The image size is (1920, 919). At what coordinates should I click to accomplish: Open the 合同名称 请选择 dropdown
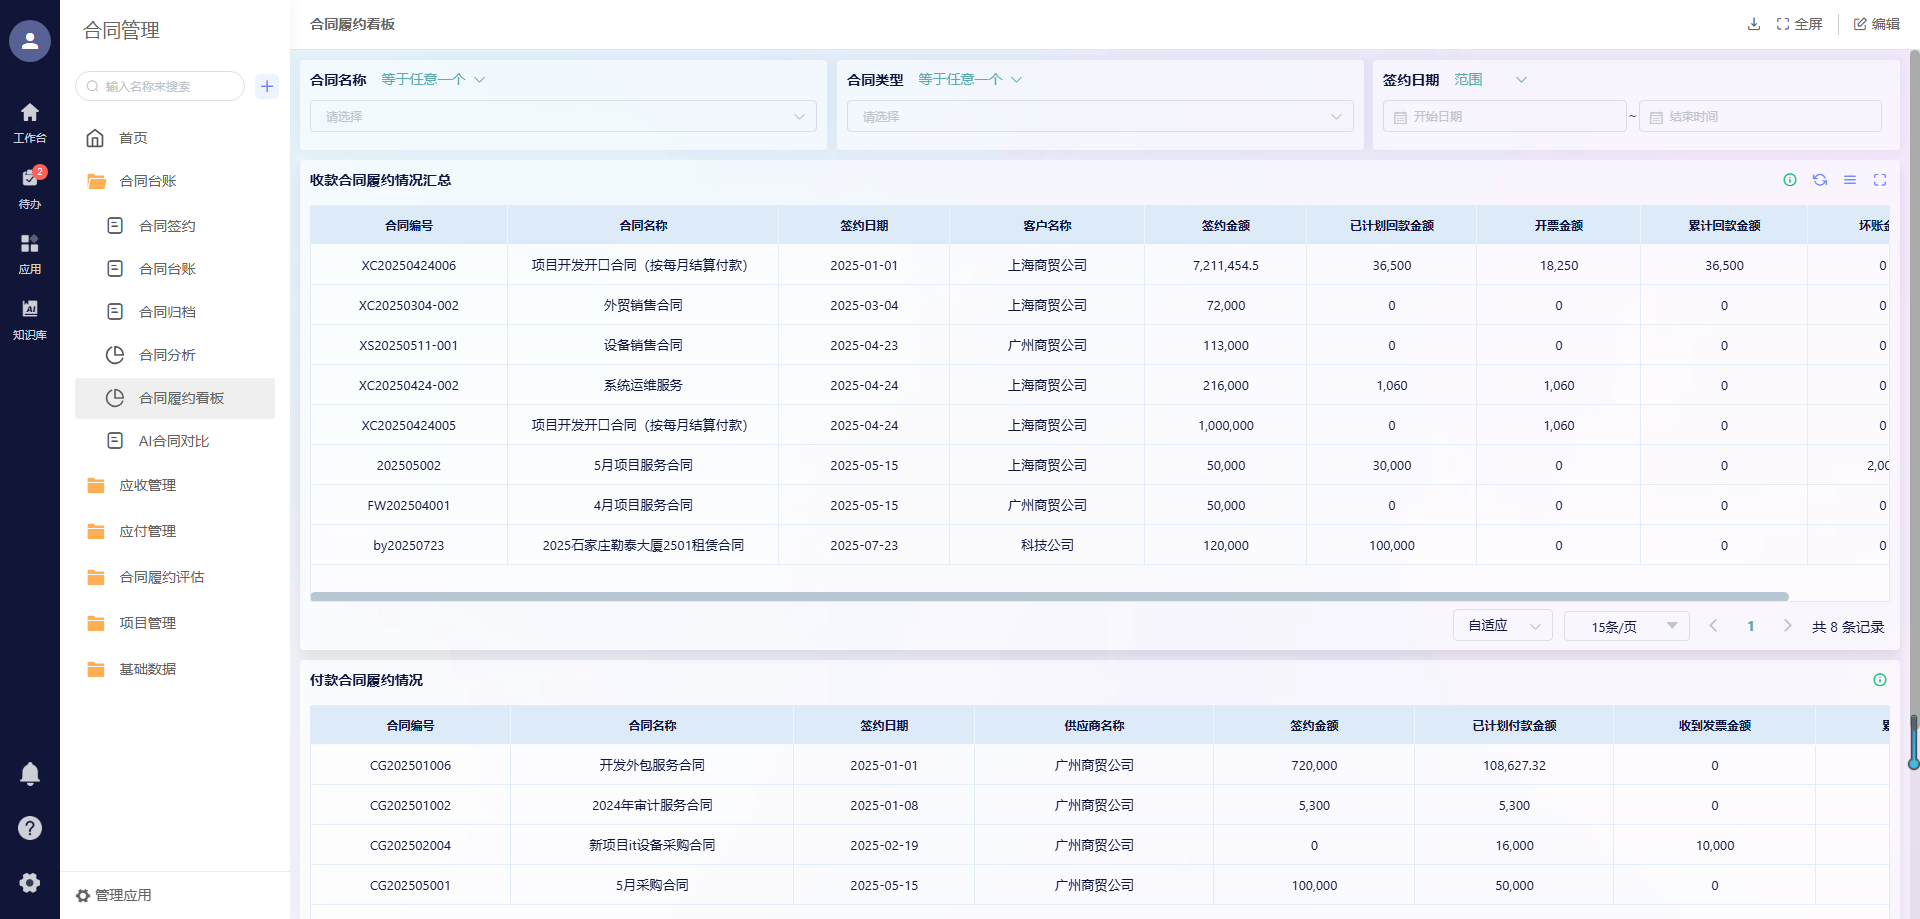click(563, 117)
